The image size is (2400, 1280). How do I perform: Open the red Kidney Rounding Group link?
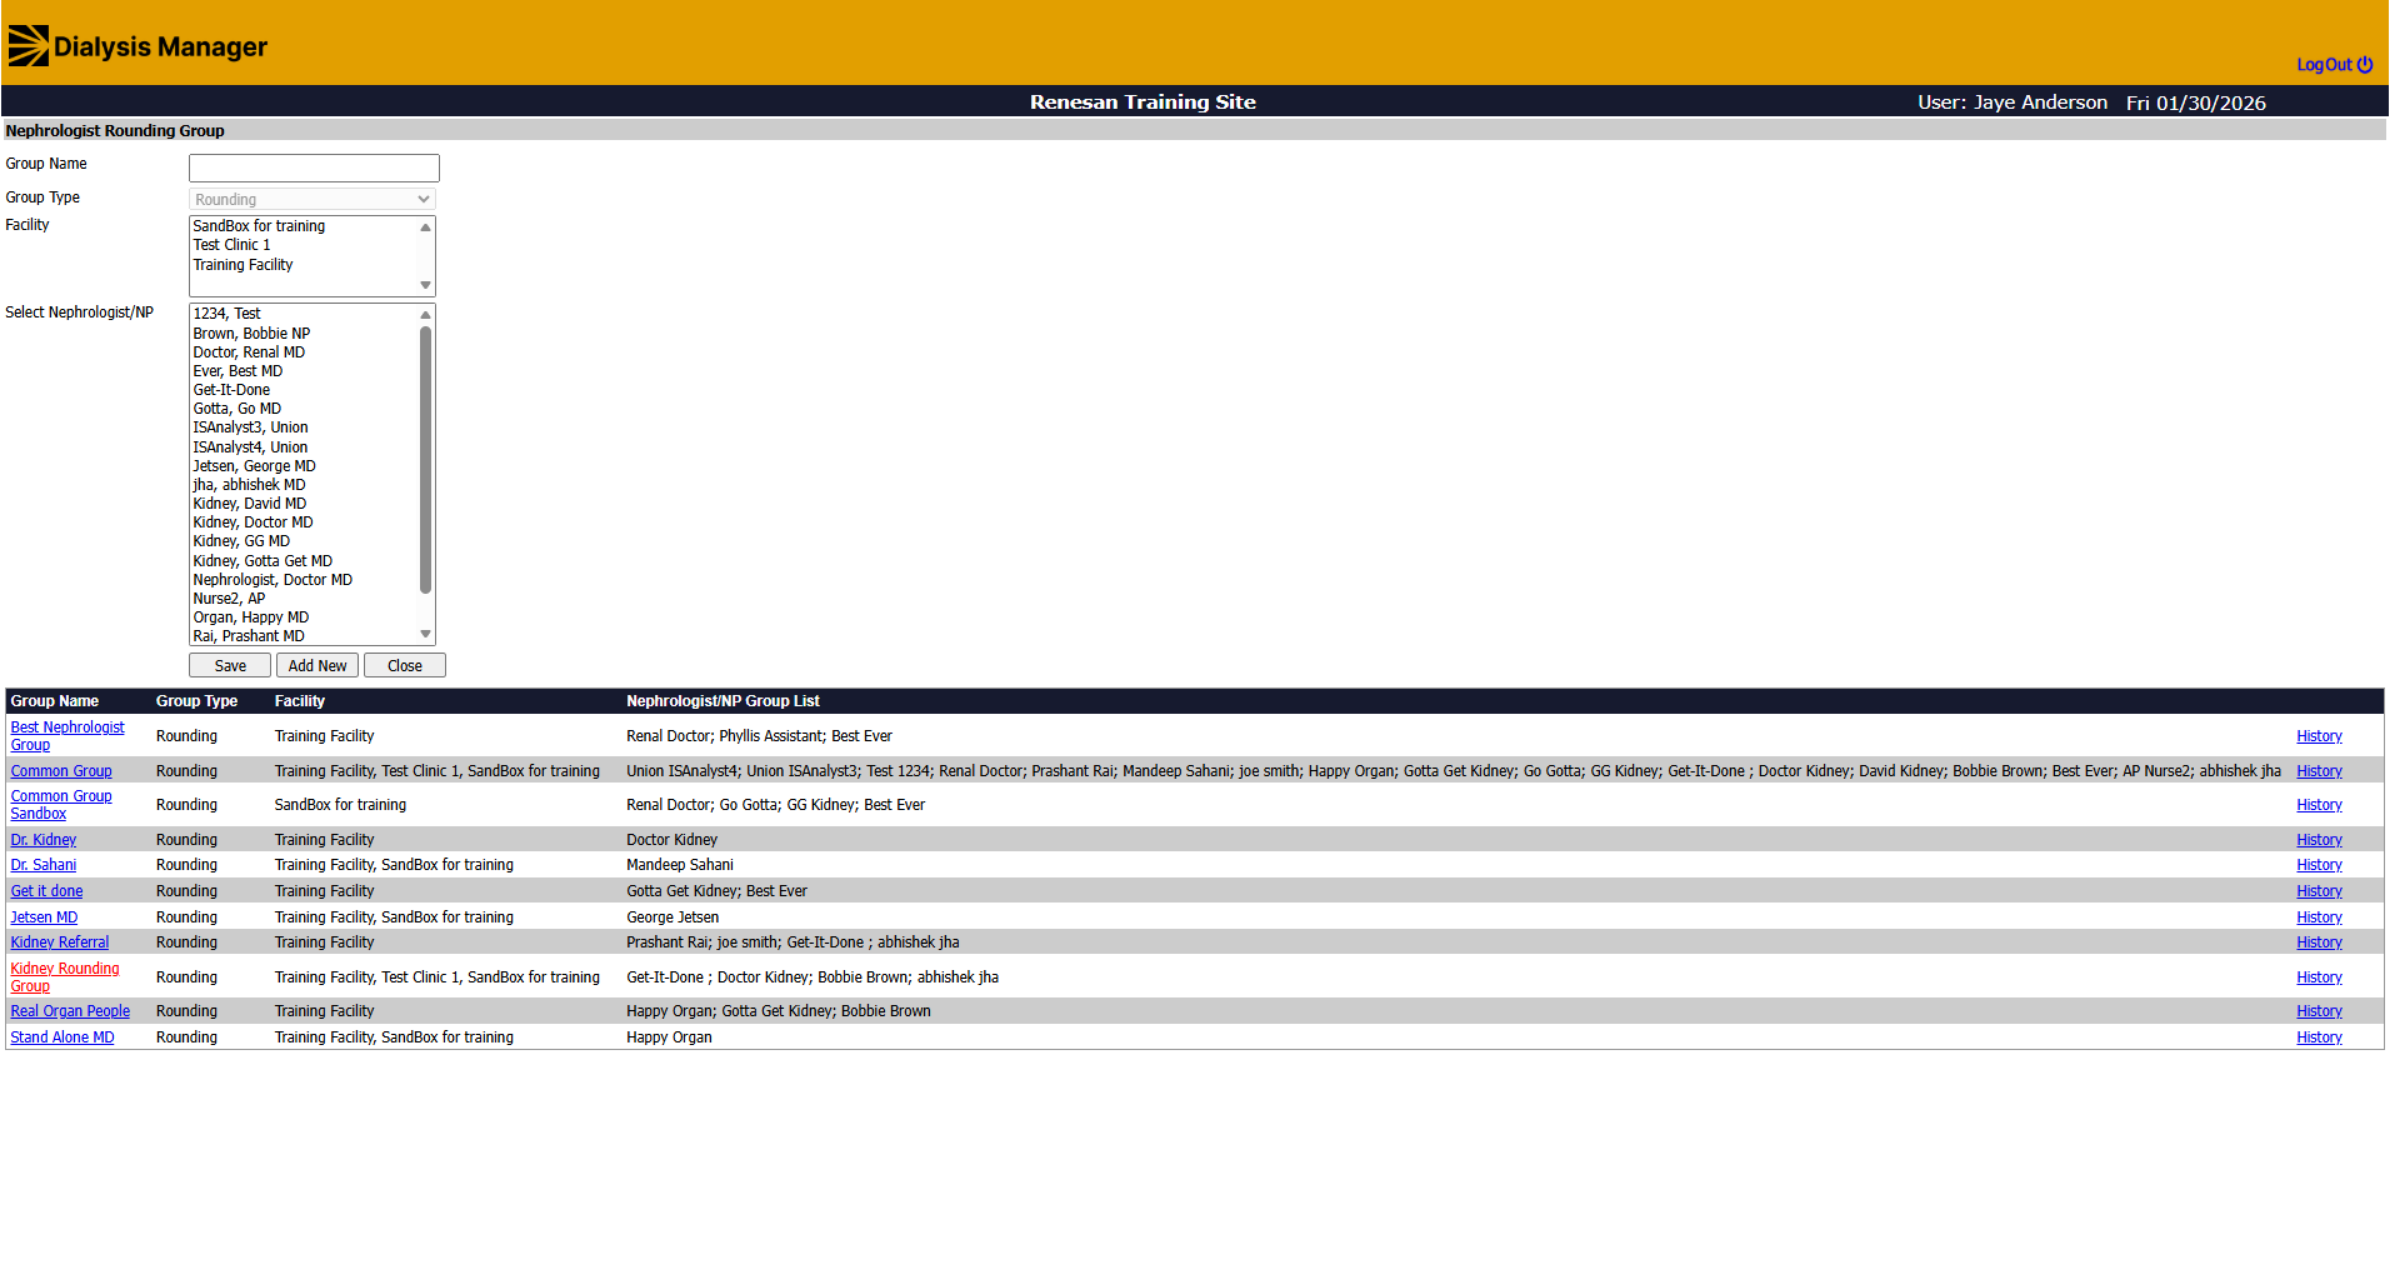click(x=65, y=977)
